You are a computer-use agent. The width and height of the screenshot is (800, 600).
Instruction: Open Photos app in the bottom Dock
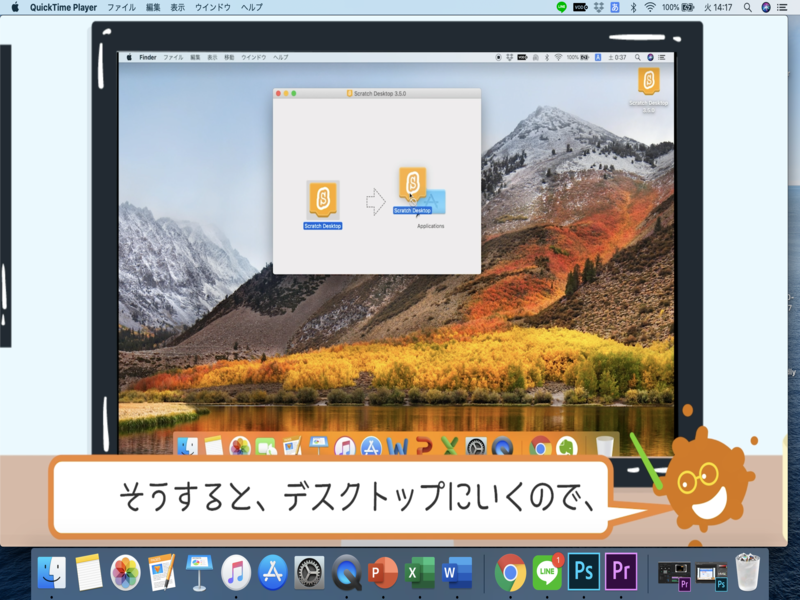tap(125, 572)
